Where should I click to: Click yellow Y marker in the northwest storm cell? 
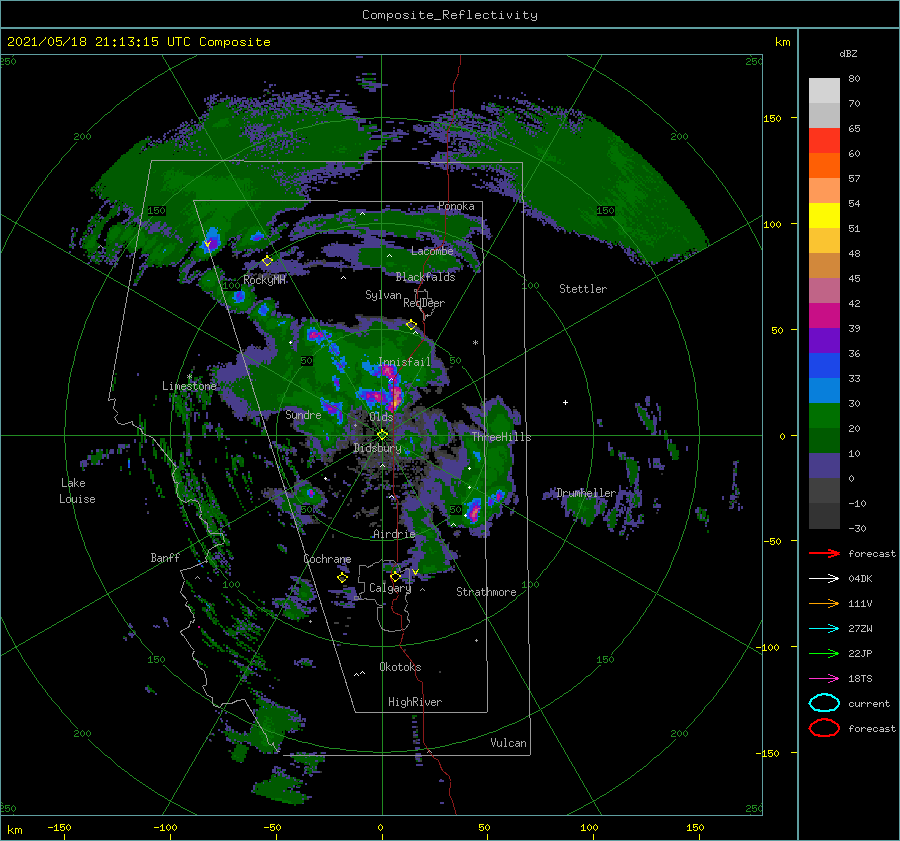[x=208, y=245]
